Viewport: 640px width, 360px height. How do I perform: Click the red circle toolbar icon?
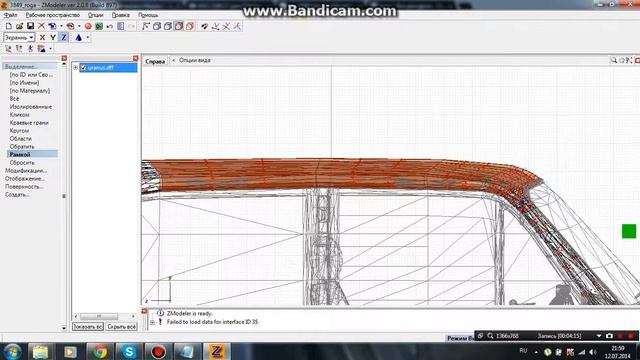(x=88, y=26)
